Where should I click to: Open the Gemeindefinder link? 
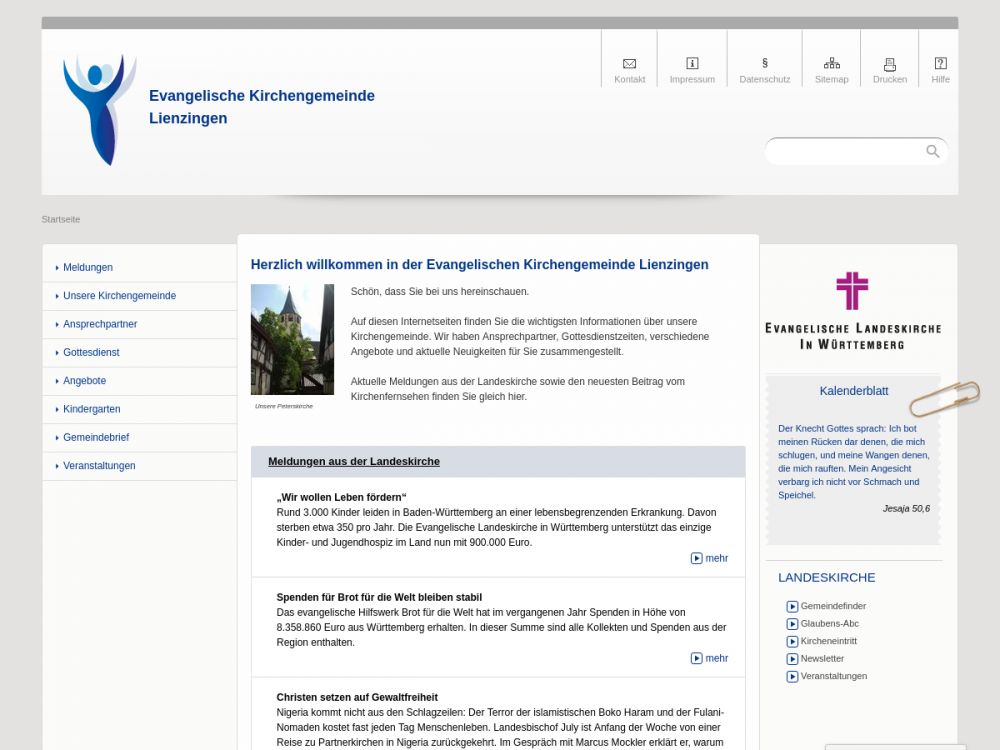[x=832, y=606]
